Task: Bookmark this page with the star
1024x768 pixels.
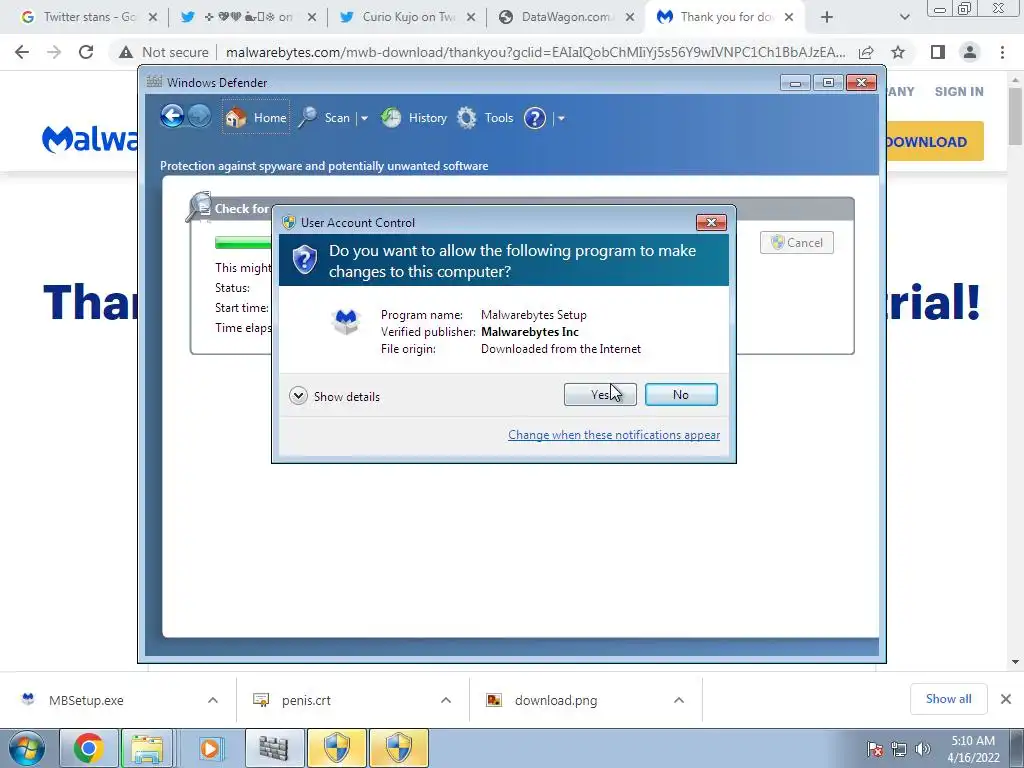Action: pos(898,52)
